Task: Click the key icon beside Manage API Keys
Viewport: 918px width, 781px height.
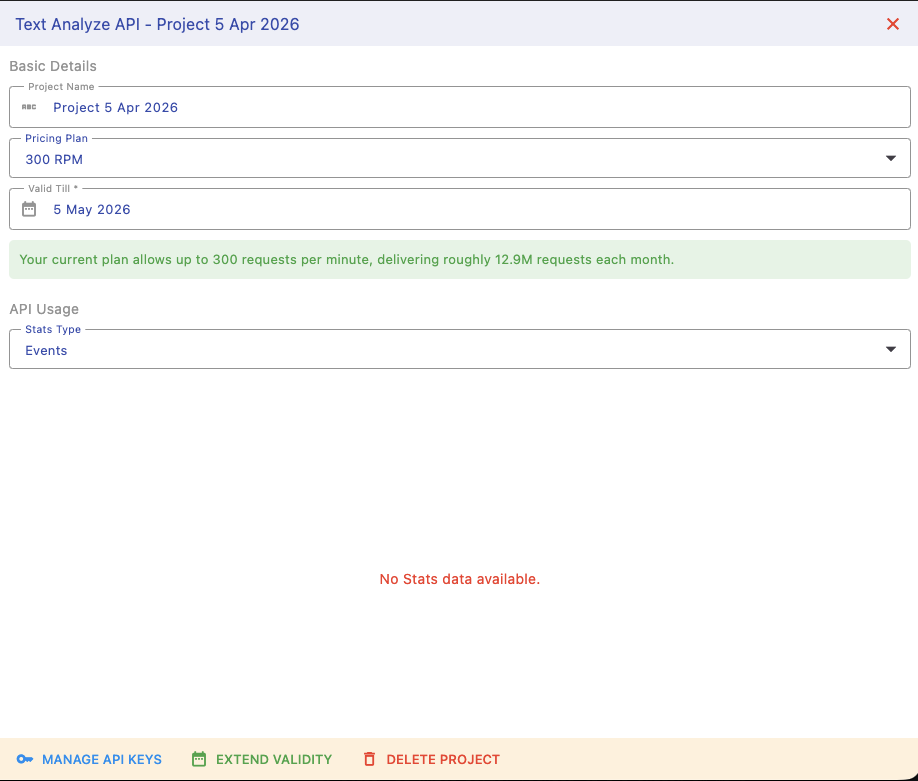Action: pos(24,759)
